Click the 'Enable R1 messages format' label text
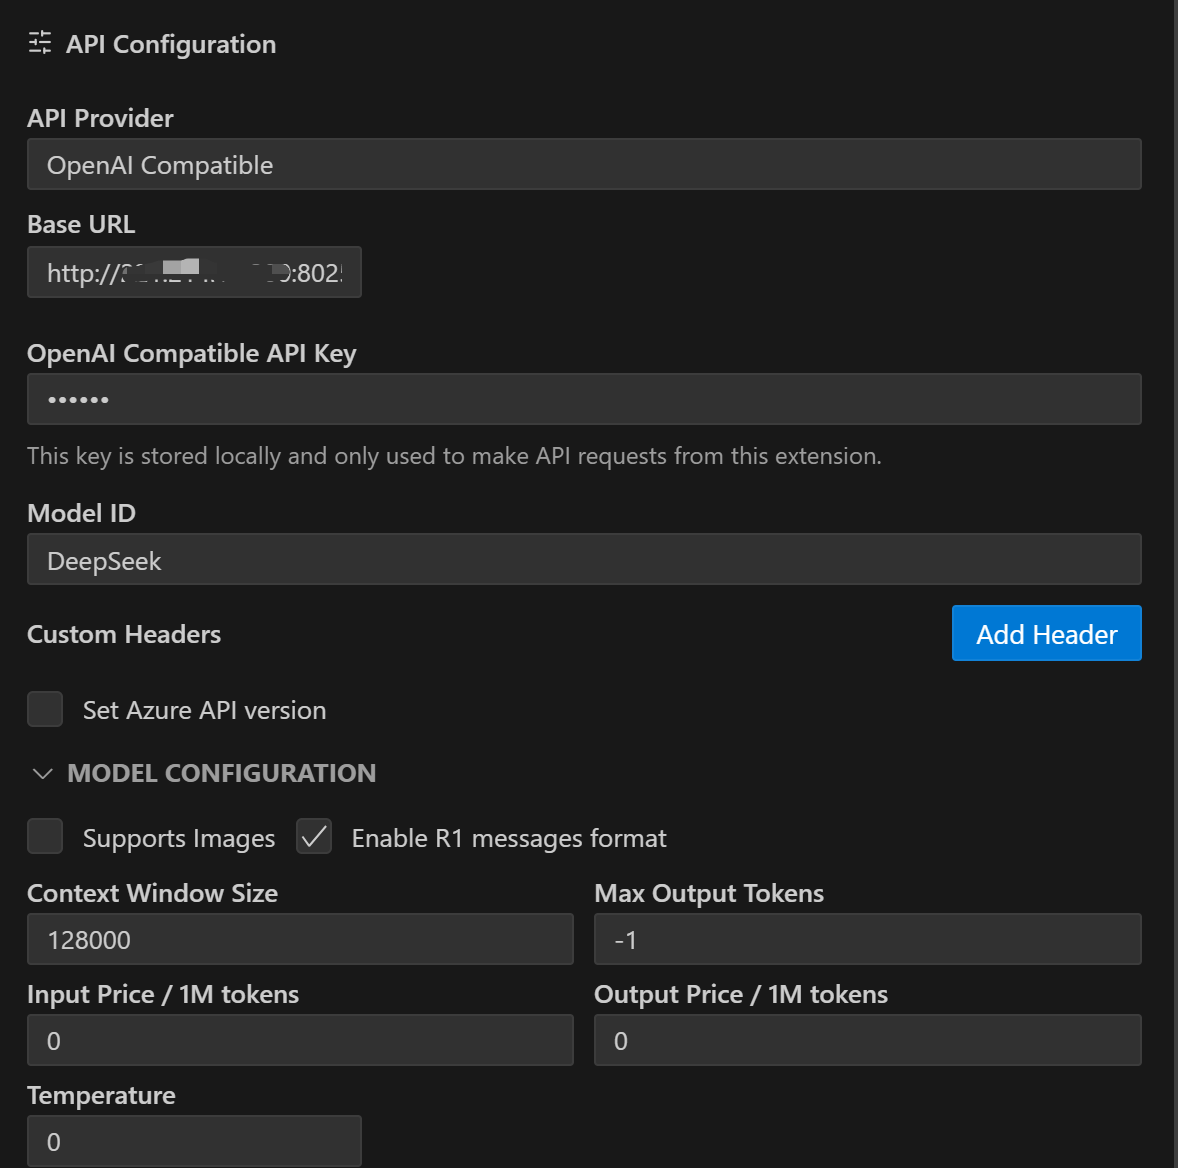Image resolution: width=1178 pixels, height=1168 pixels. (x=509, y=839)
